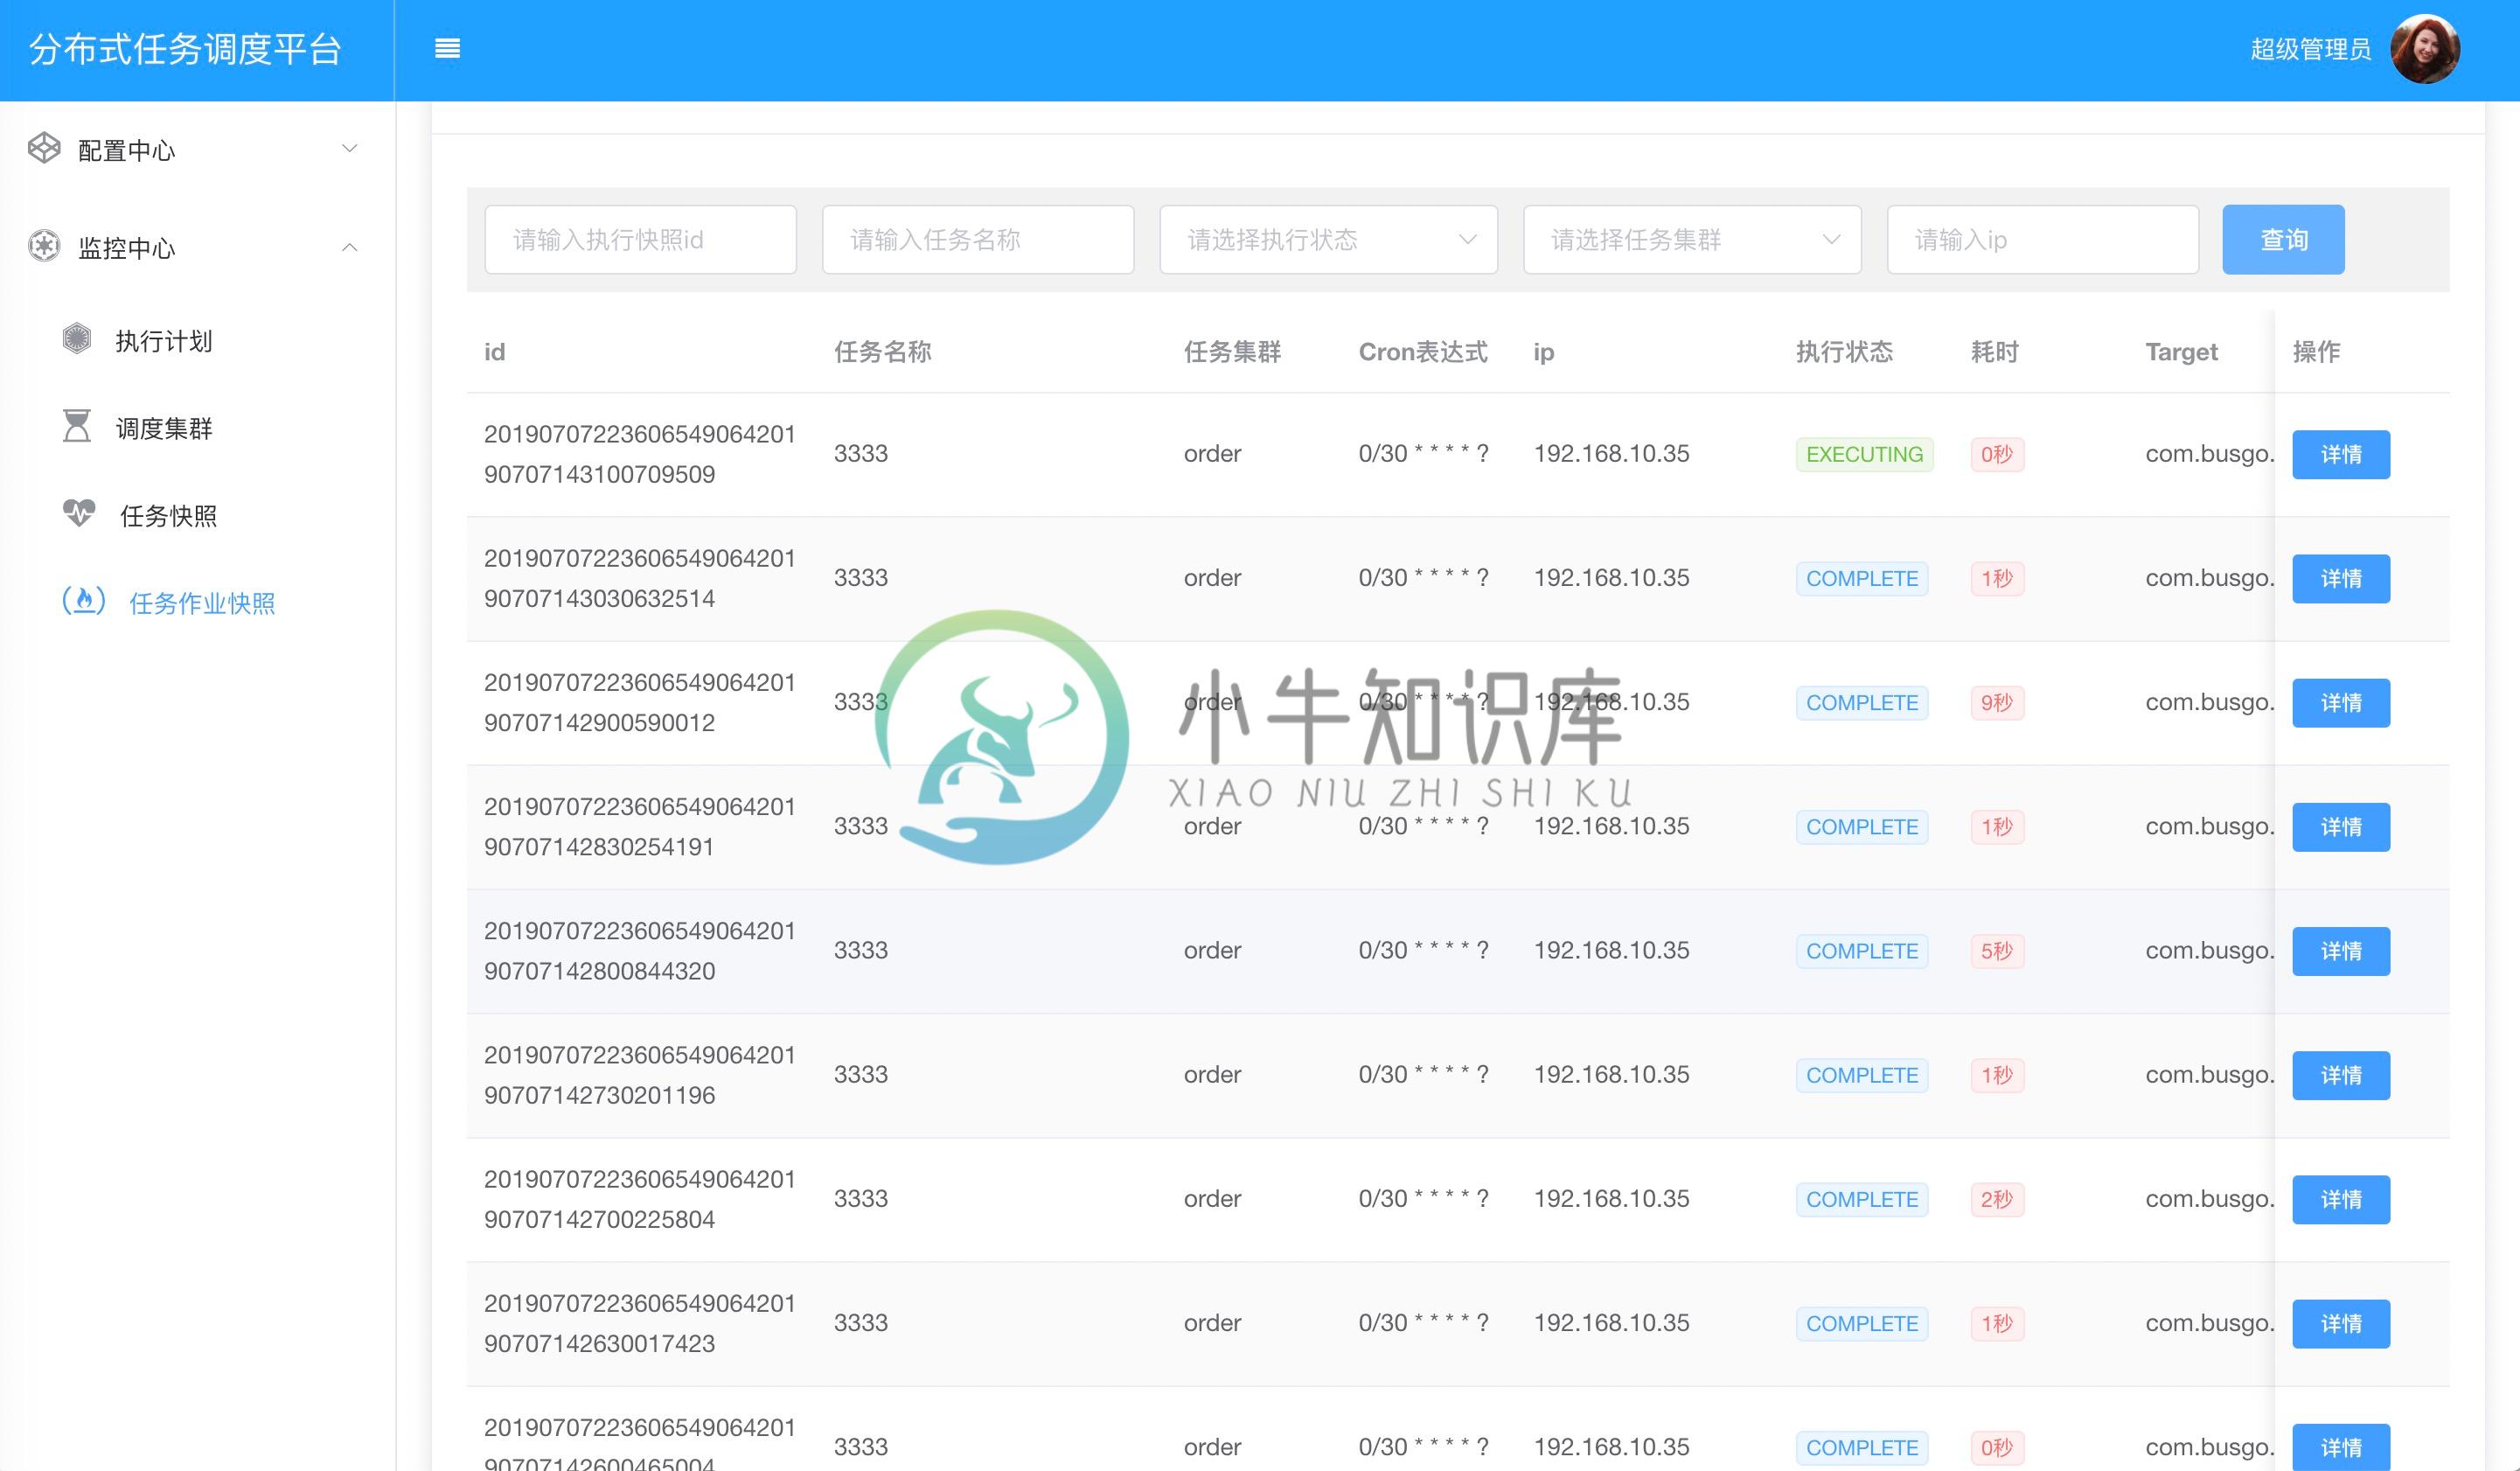2520x1471 pixels.
Task: Focus the 请输入任务名称 input
Action: click(x=978, y=240)
